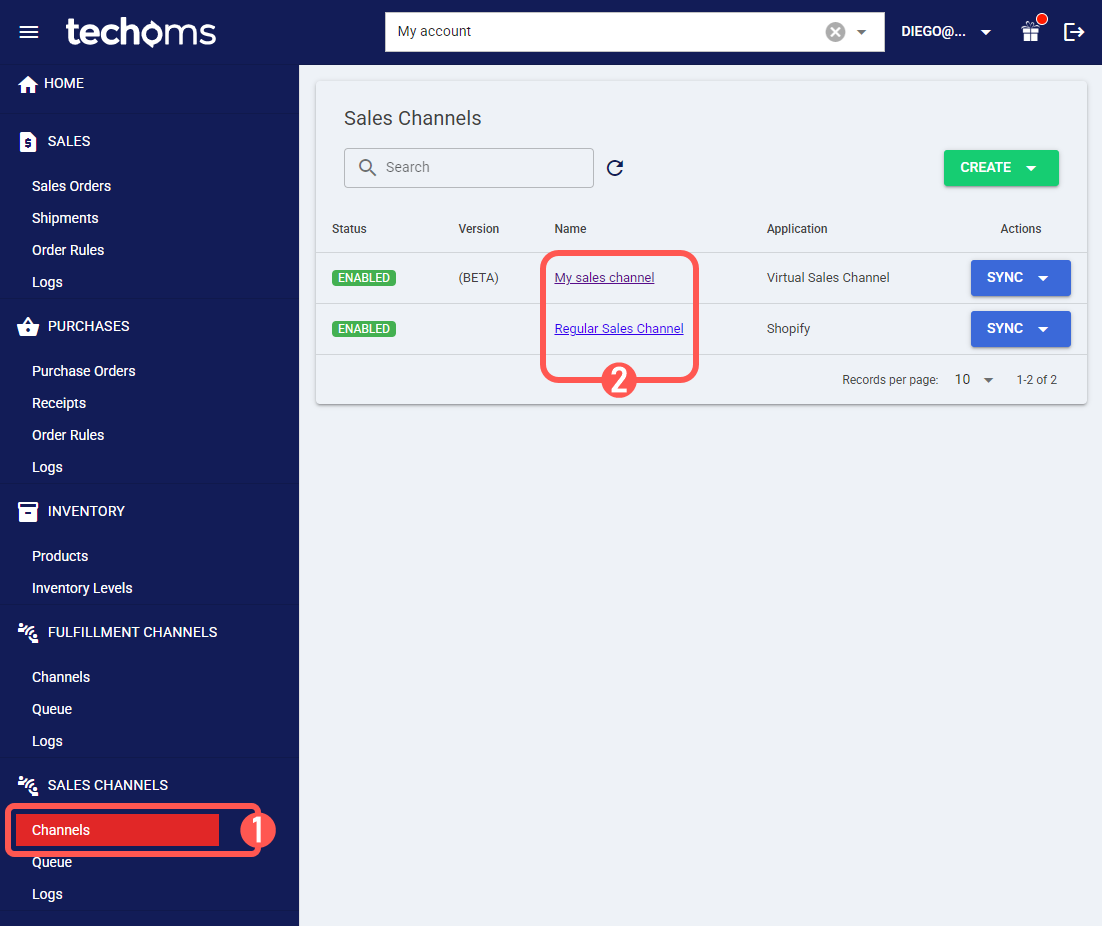Click the Application column header

pyautogui.click(x=797, y=228)
